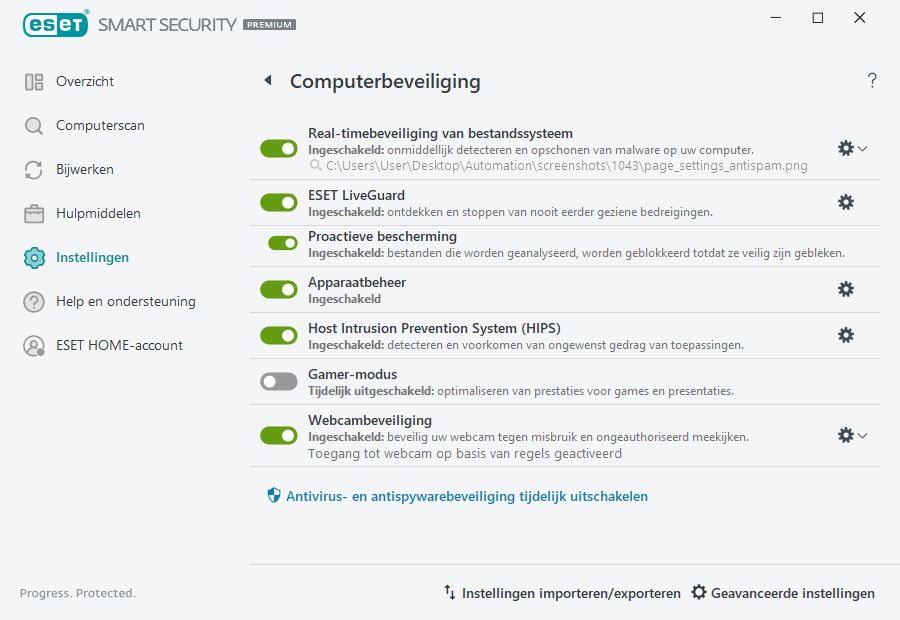Open Help en ondersteuning from the sidebar
The image size is (900, 620).
click(33, 301)
